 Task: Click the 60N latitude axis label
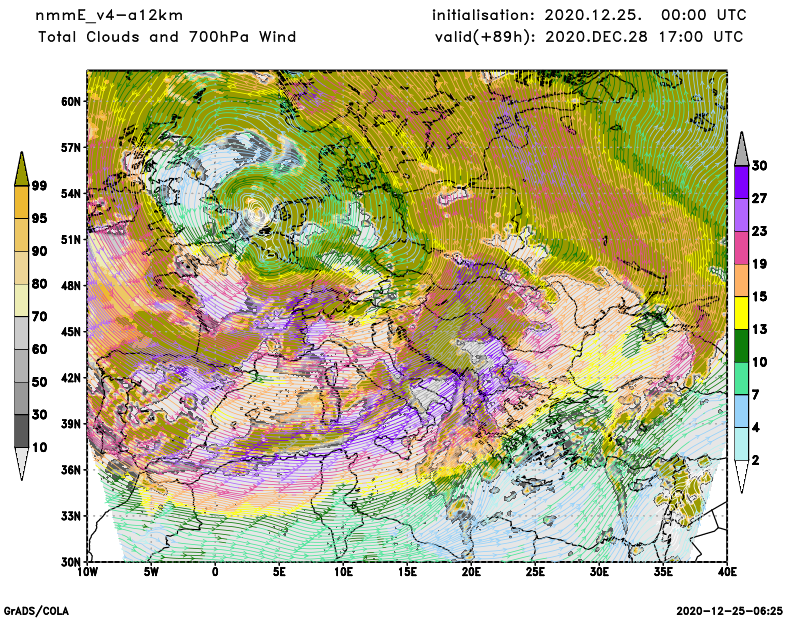click(x=70, y=101)
